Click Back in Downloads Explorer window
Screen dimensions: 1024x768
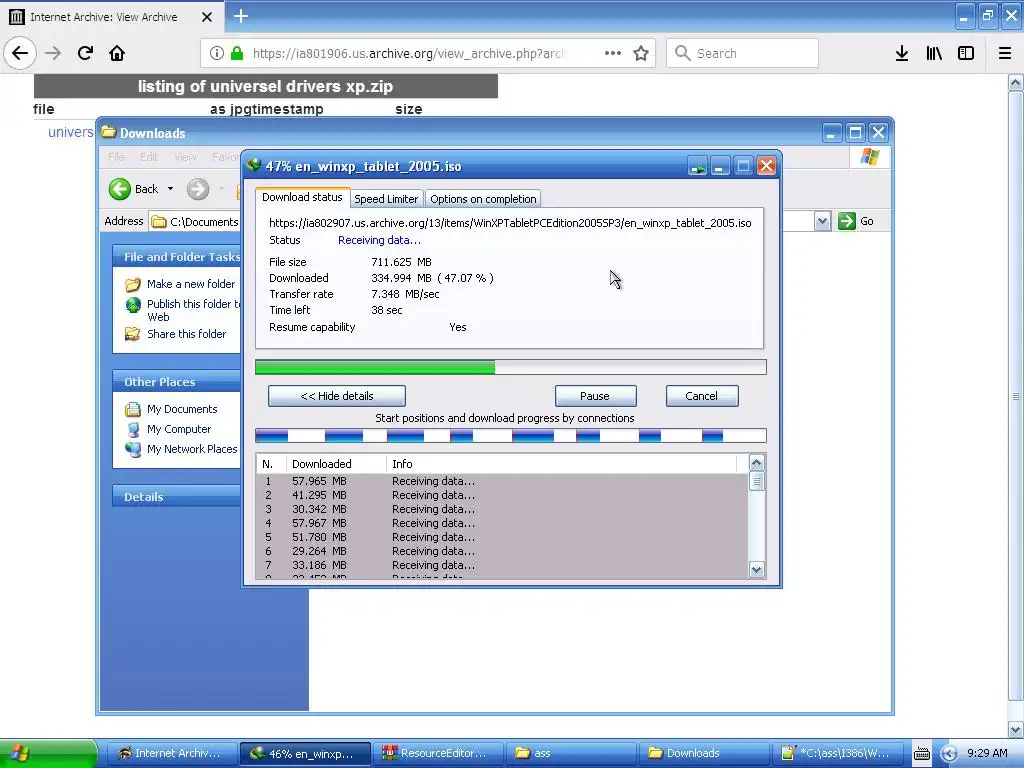(x=134, y=189)
